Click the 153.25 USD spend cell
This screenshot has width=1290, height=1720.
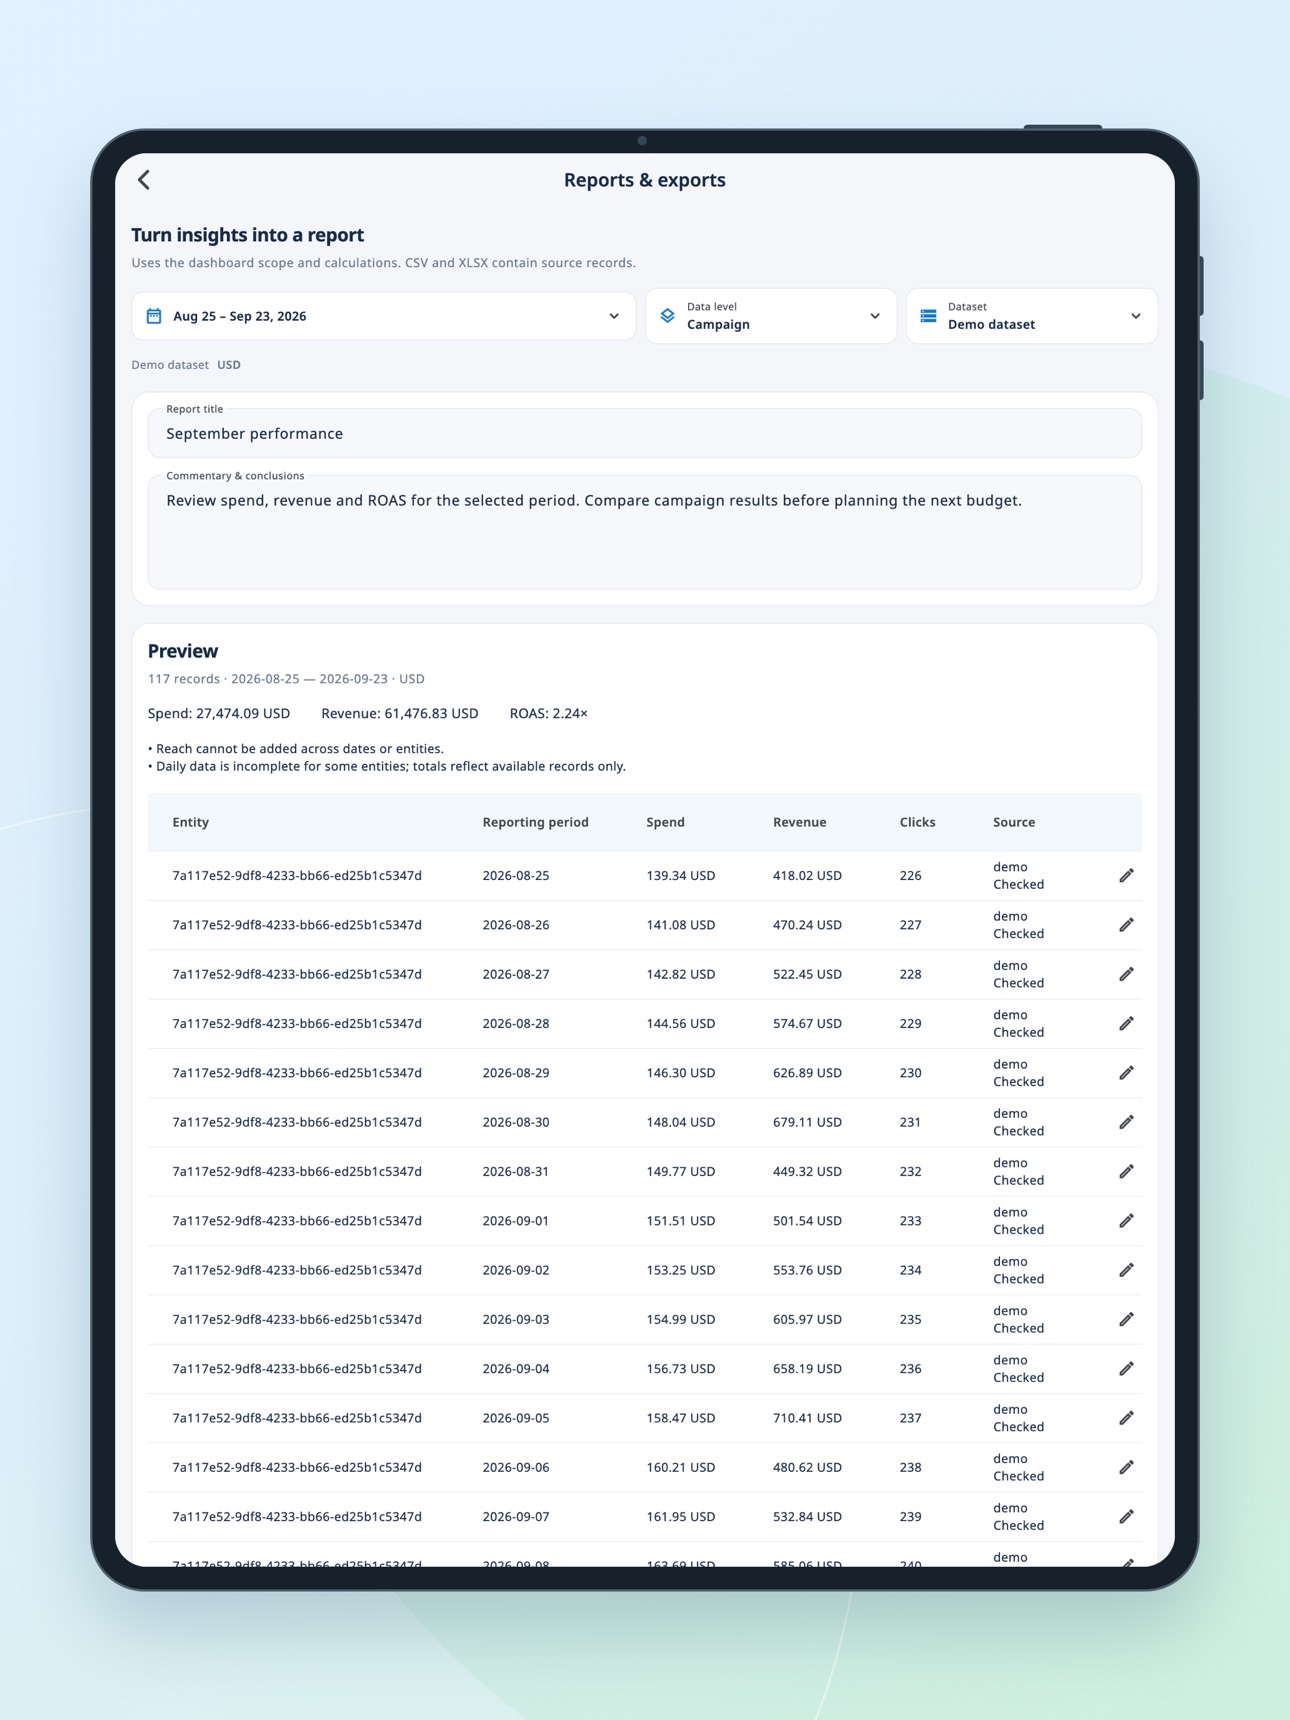tap(681, 1270)
